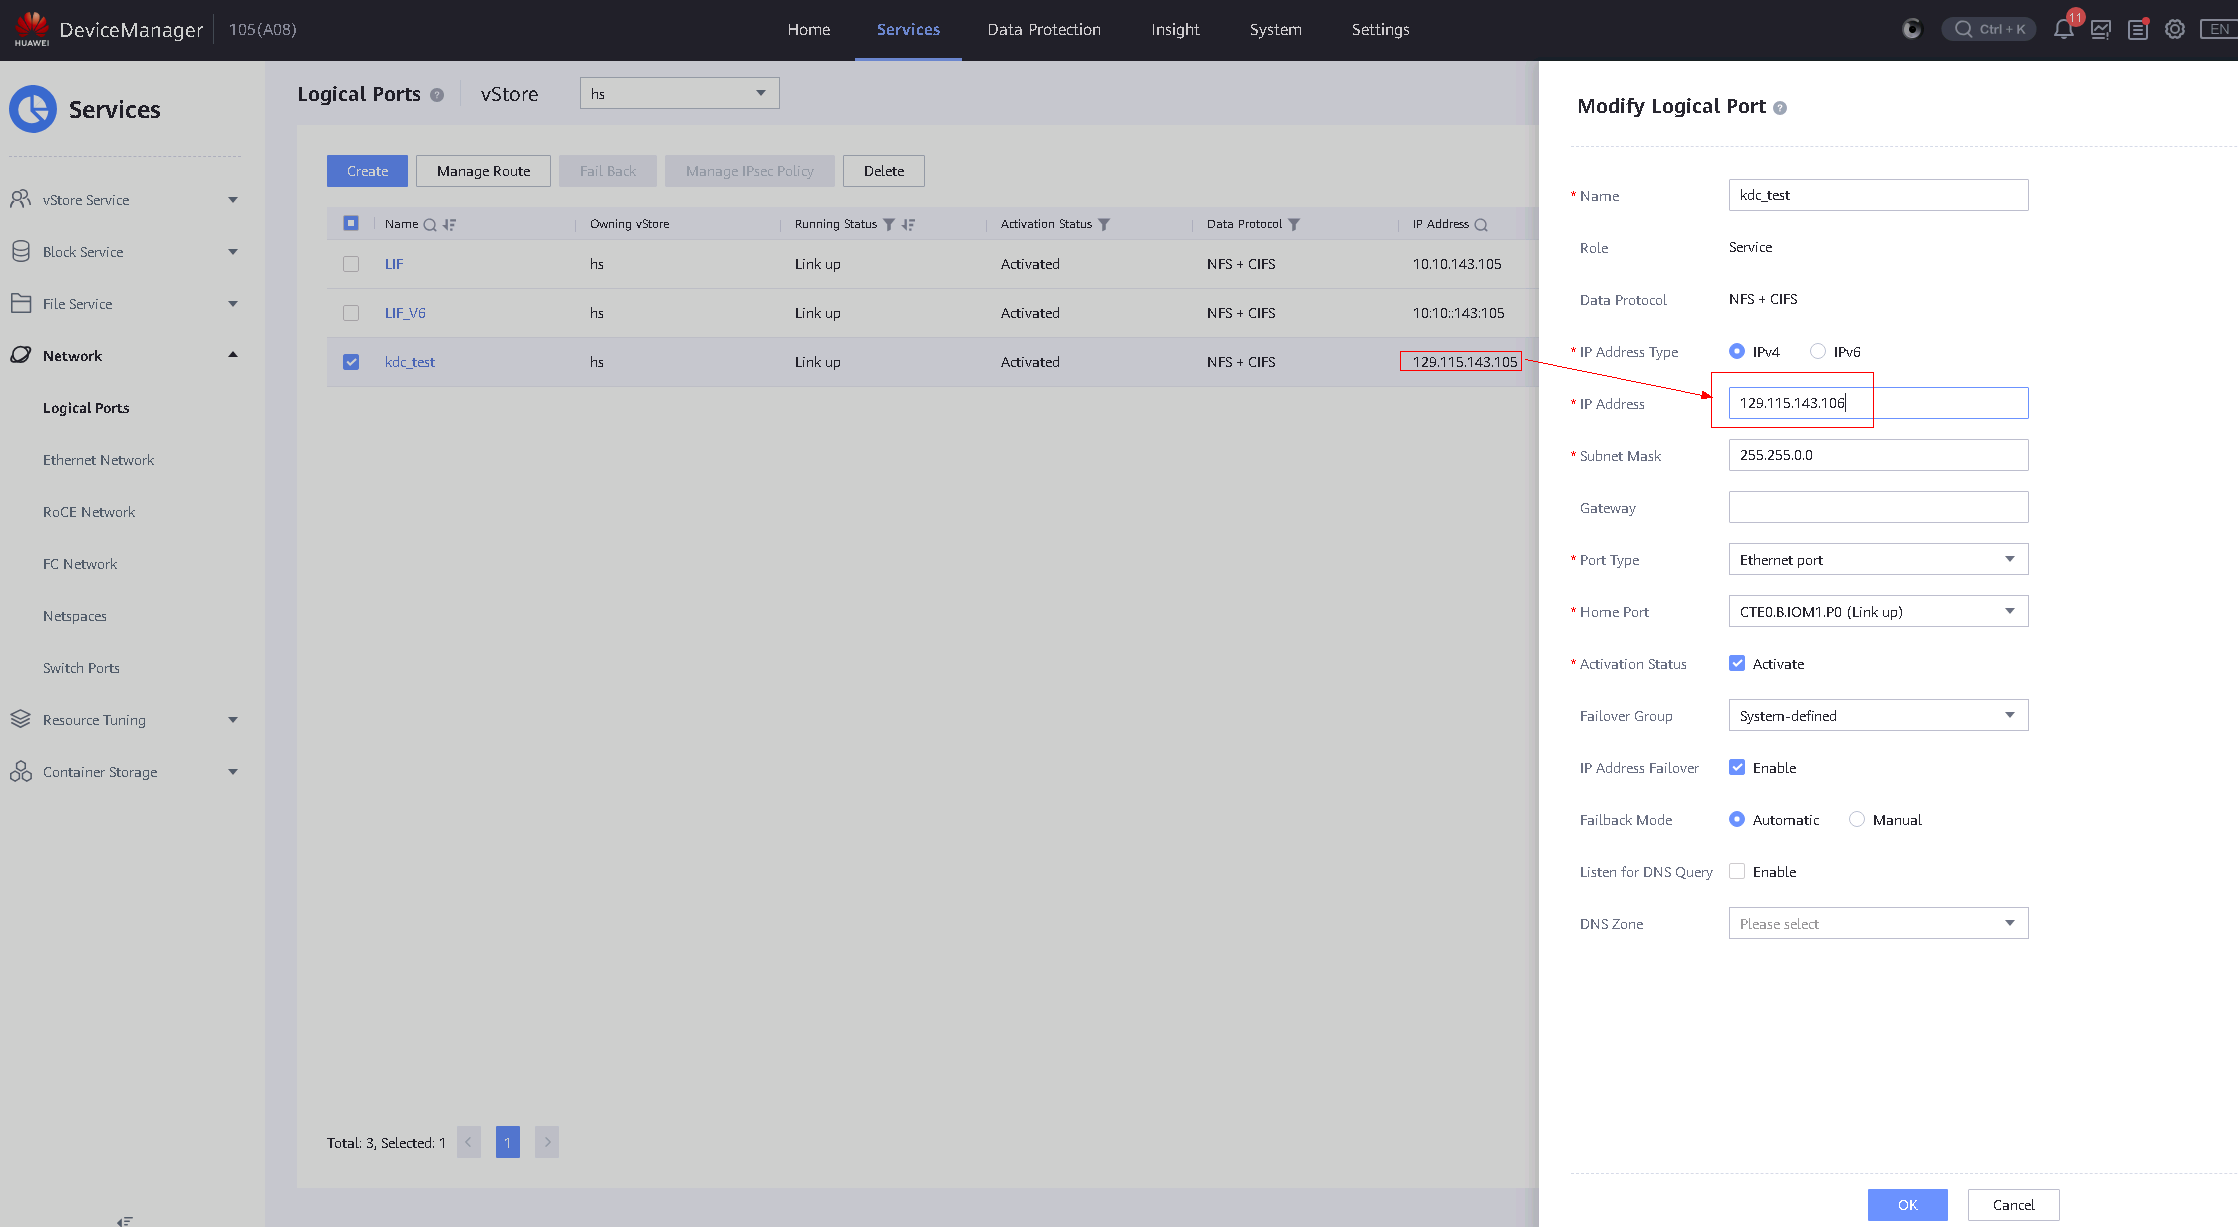Image resolution: width=2238 pixels, height=1227 pixels.
Task: Click Cancel button
Action: click(x=2014, y=1205)
